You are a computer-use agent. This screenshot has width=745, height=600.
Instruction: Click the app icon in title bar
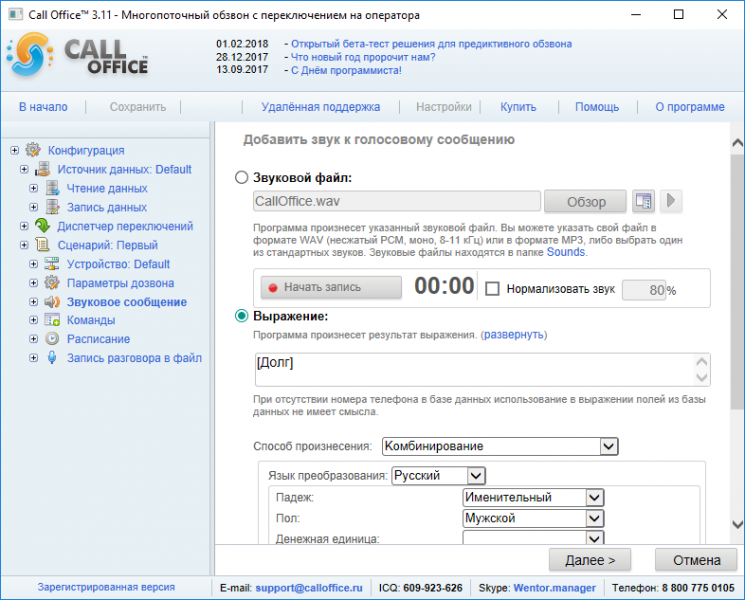(15, 14)
